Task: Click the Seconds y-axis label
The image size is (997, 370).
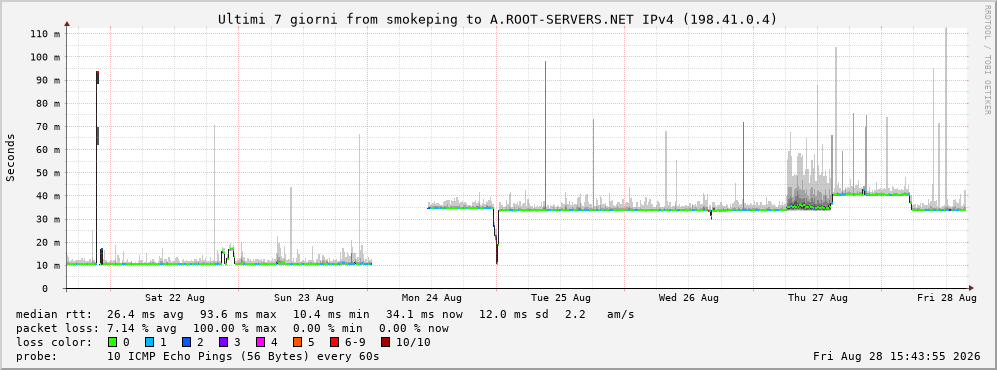Action: click(x=11, y=158)
